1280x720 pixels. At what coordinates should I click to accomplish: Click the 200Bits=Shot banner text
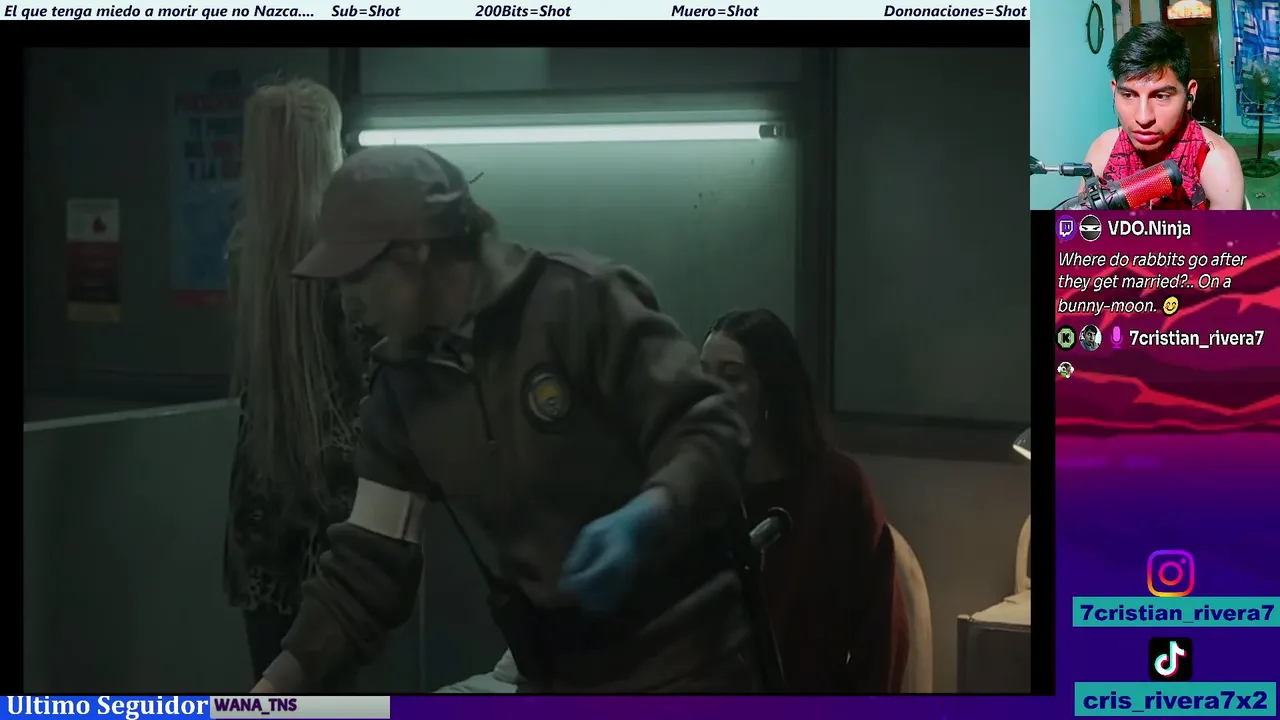(523, 11)
